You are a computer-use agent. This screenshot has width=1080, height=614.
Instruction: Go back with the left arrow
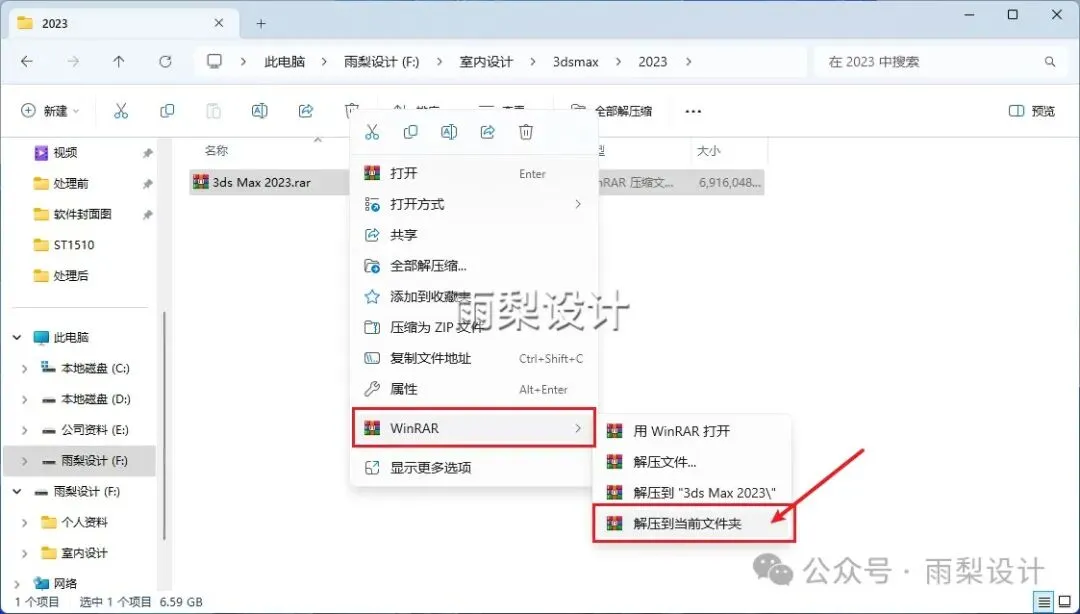coord(27,61)
